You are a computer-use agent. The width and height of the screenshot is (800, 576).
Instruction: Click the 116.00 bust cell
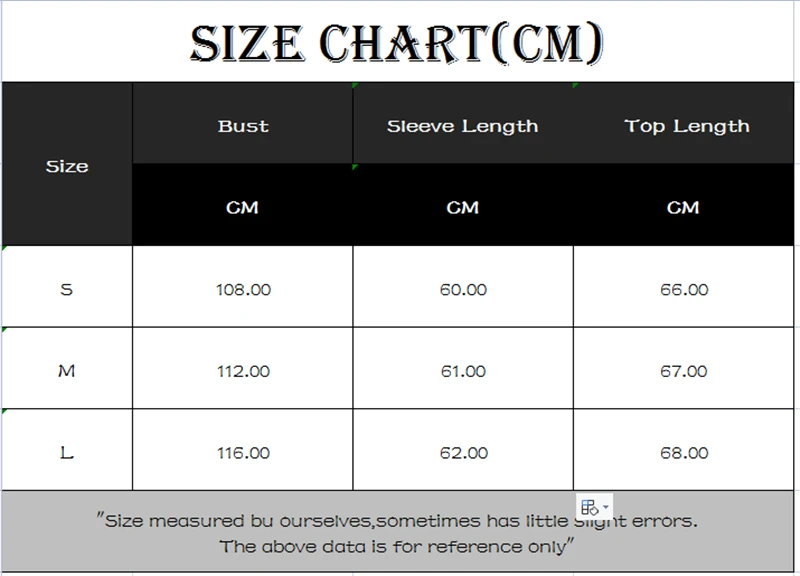(x=243, y=452)
